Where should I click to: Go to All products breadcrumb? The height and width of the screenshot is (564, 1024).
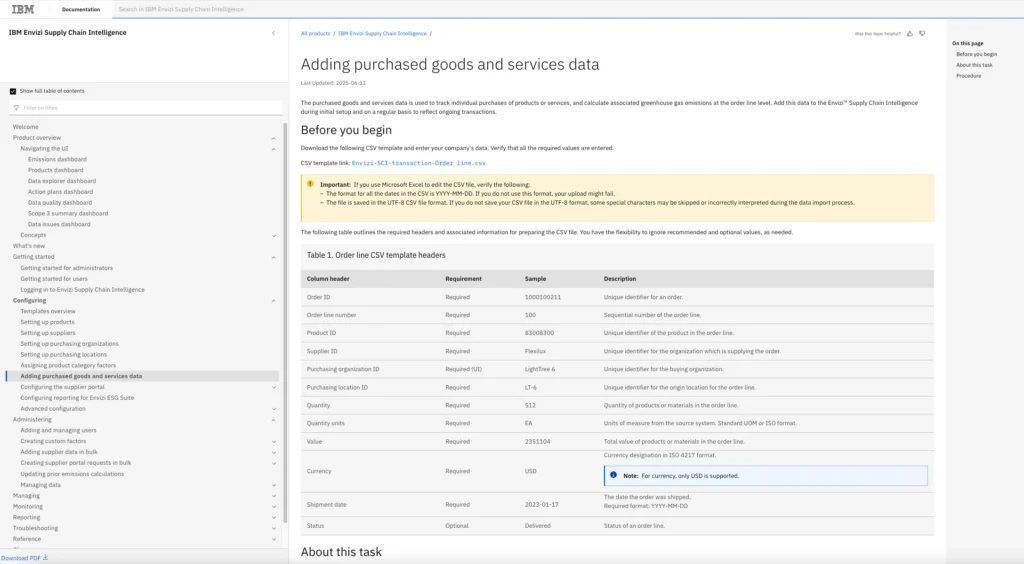tap(315, 33)
